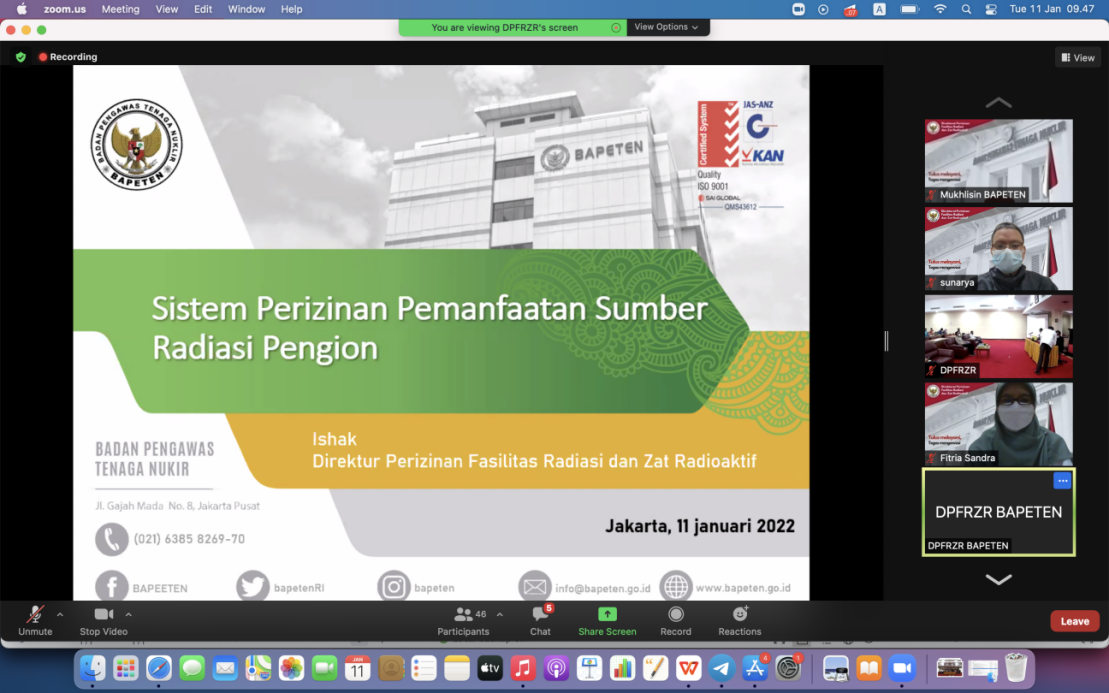Screen dimensions: 1109x693
Task: Open the Help menu
Action: click(x=291, y=9)
